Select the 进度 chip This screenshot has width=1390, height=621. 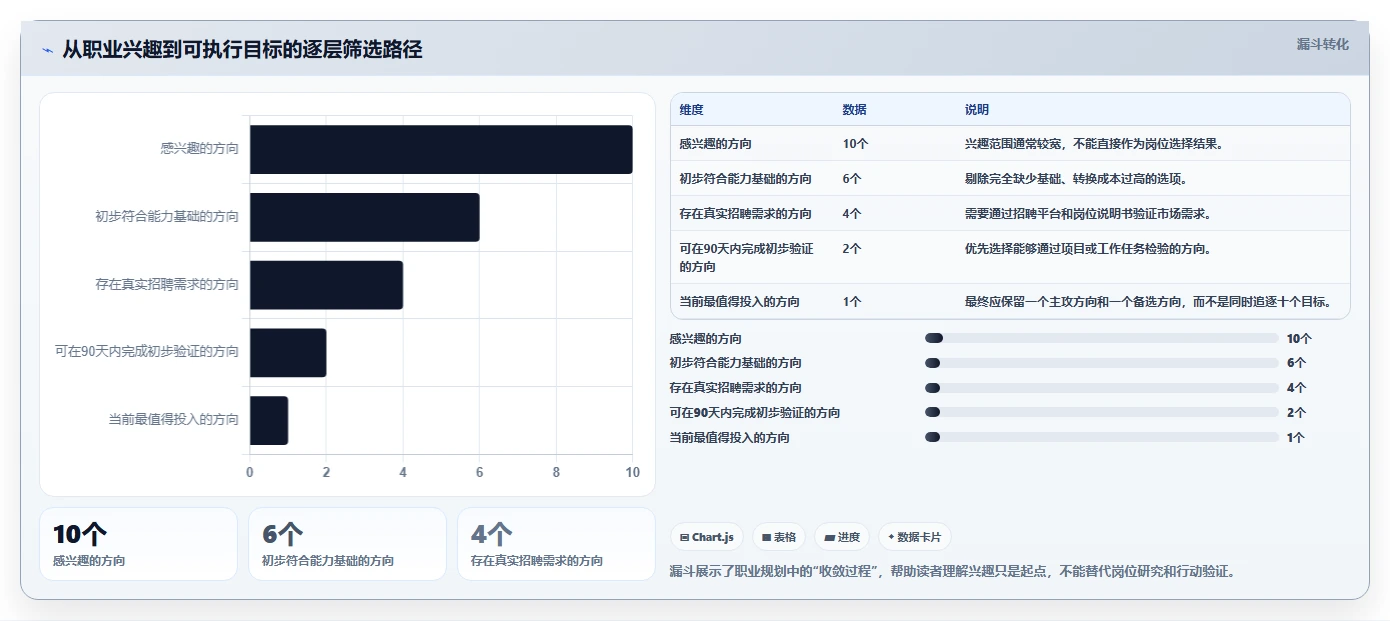click(x=842, y=537)
